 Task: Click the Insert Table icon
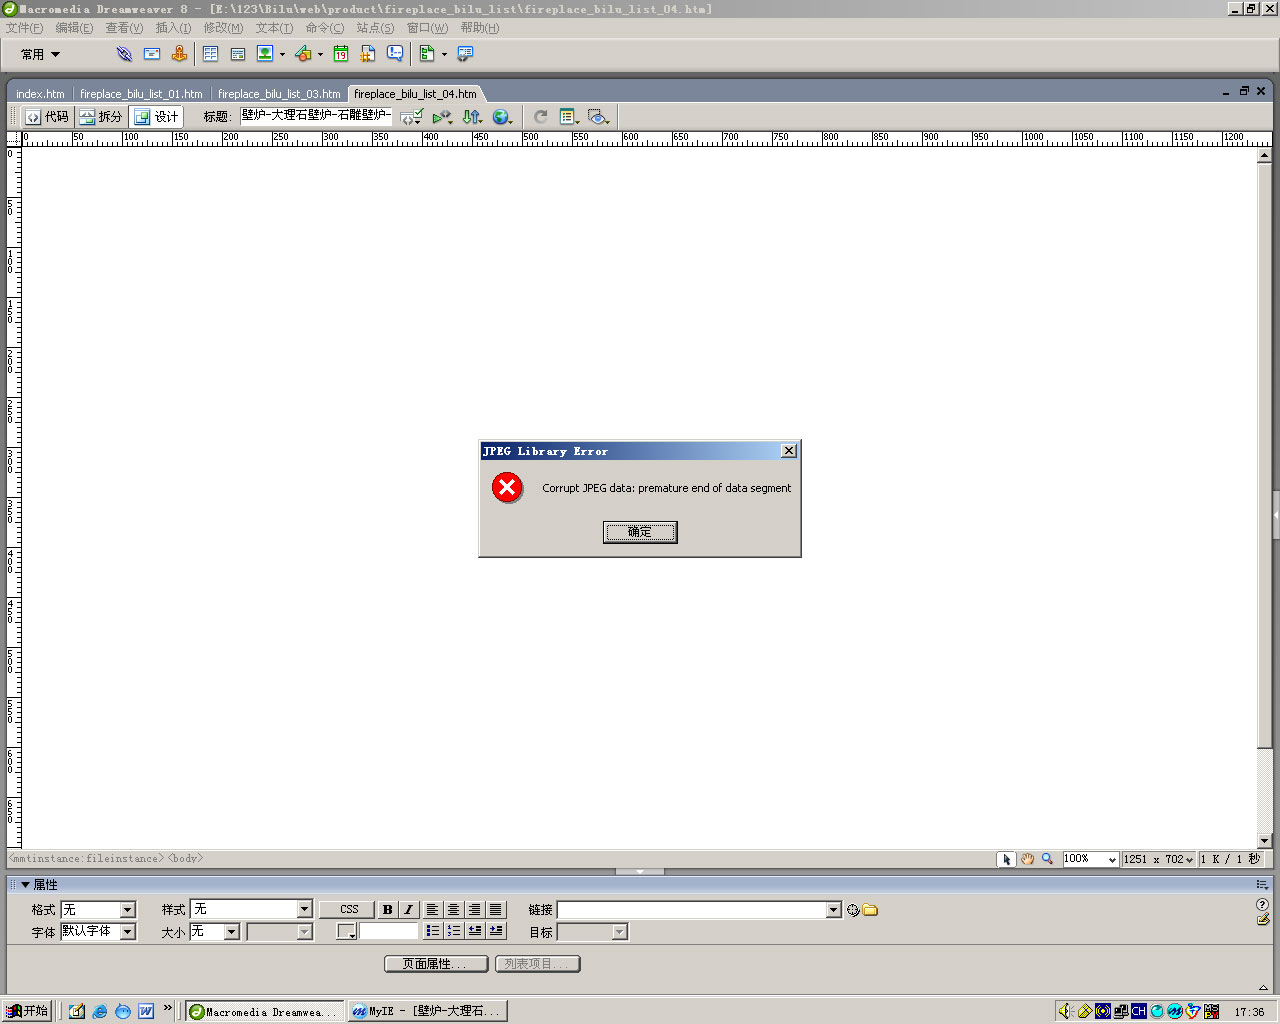(211, 54)
